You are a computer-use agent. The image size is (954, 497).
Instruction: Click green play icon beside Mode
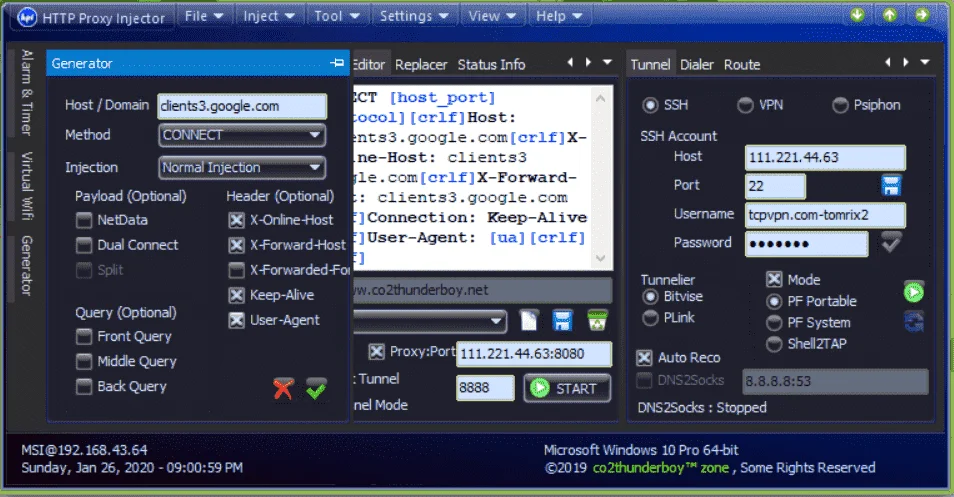coord(913,293)
